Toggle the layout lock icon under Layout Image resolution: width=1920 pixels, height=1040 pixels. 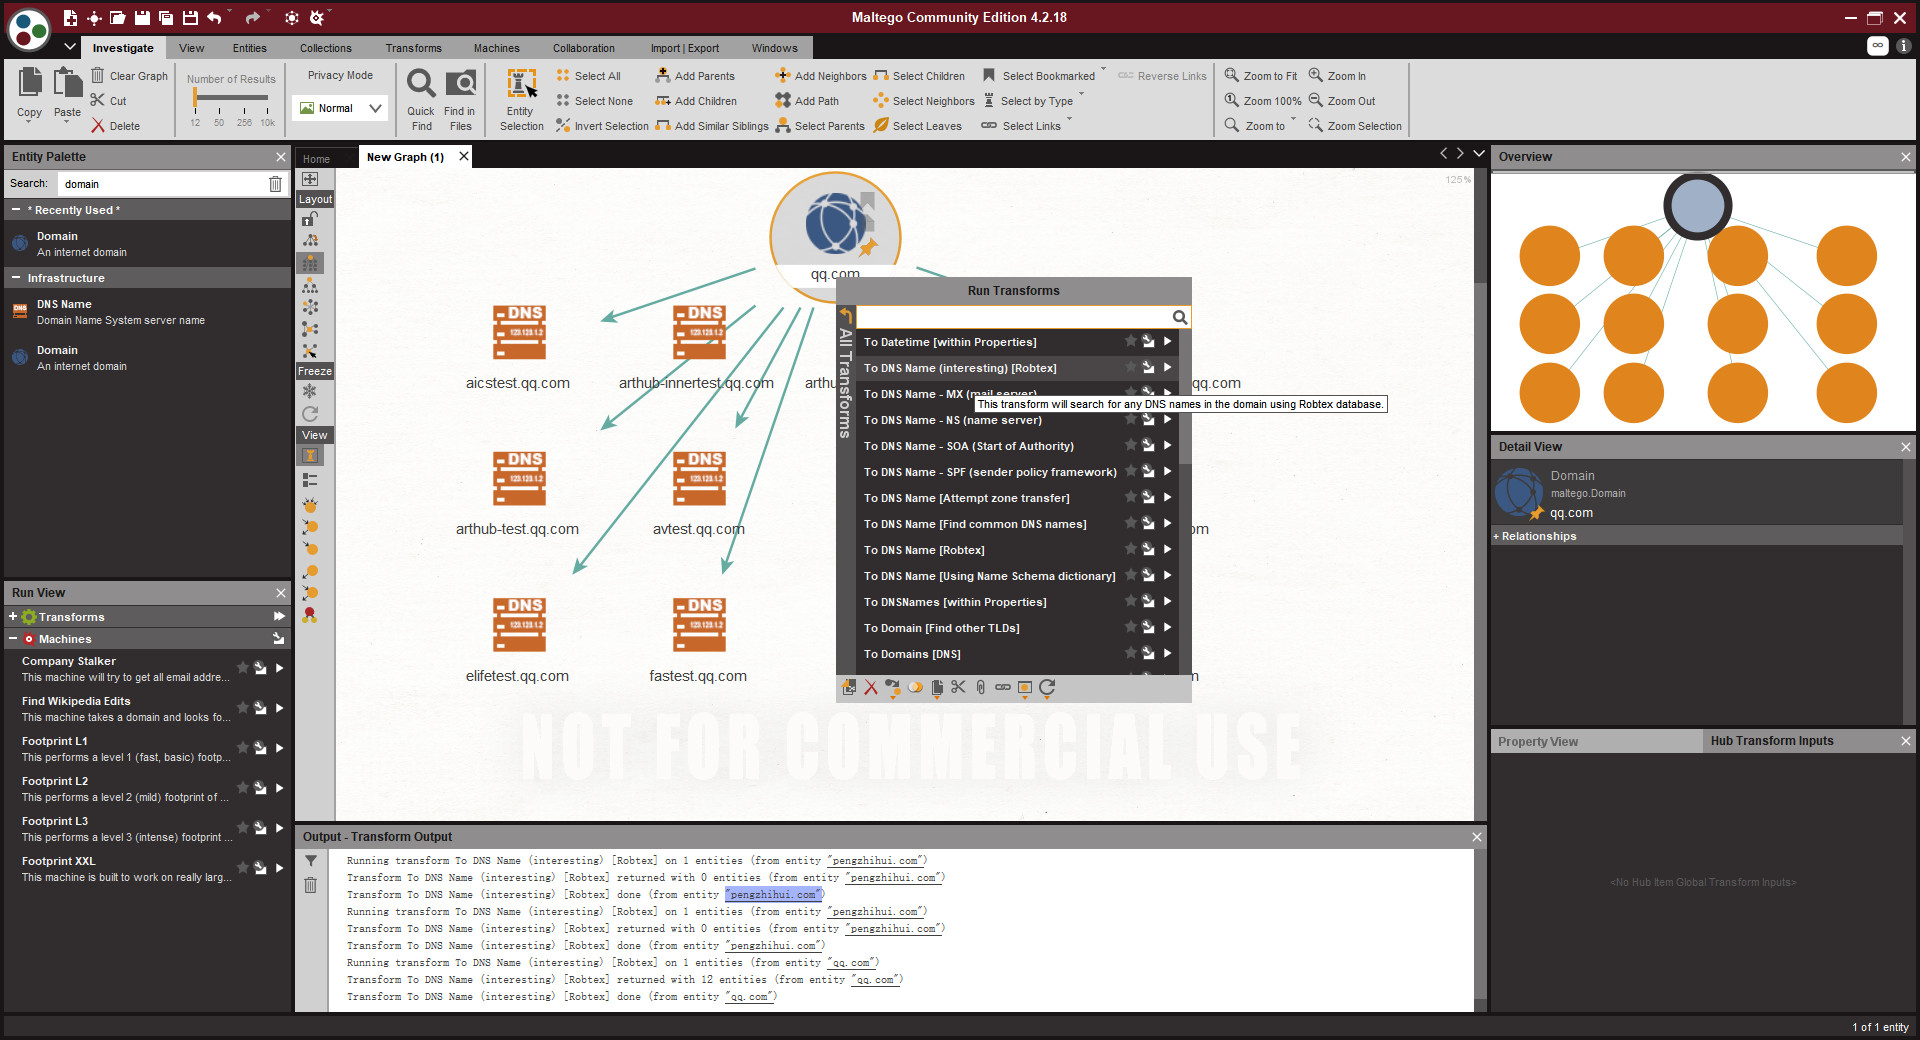click(x=310, y=219)
